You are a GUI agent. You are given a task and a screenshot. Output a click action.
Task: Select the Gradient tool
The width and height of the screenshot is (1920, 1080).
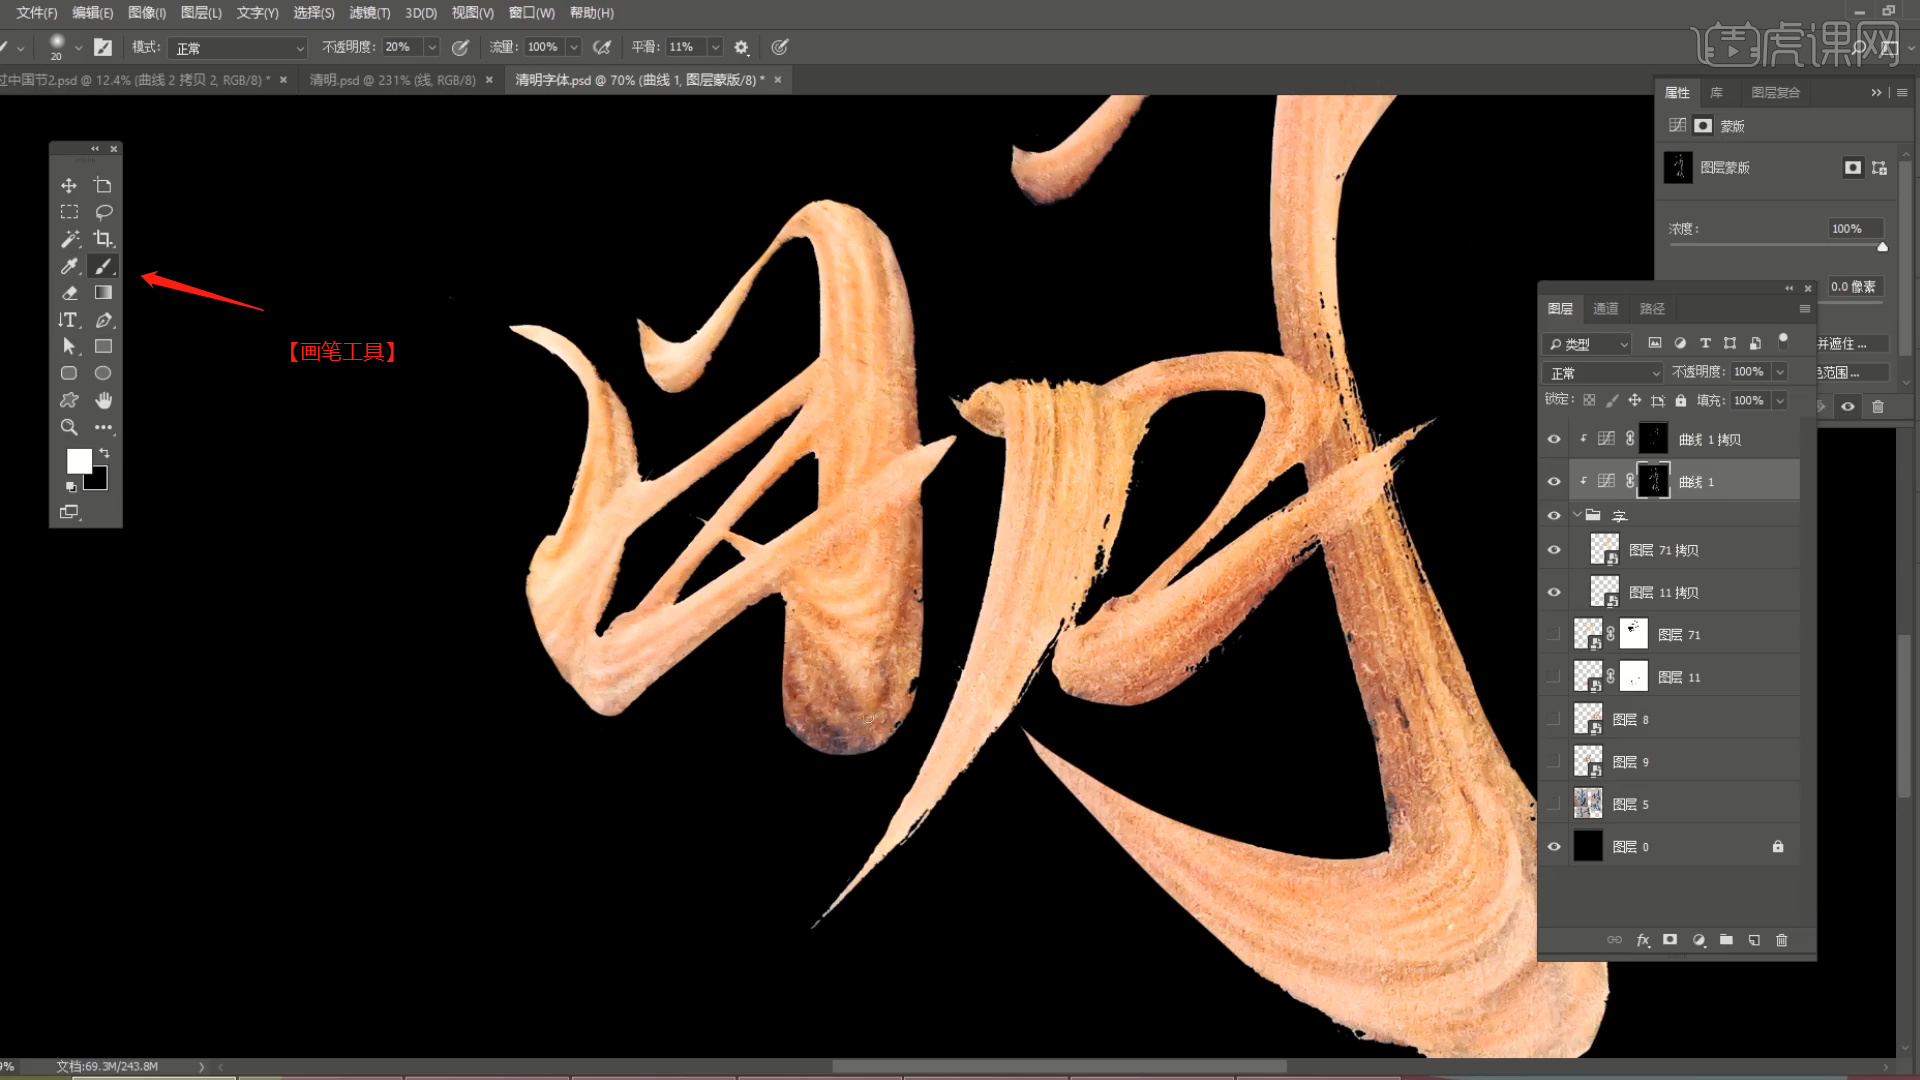click(x=103, y=293)
